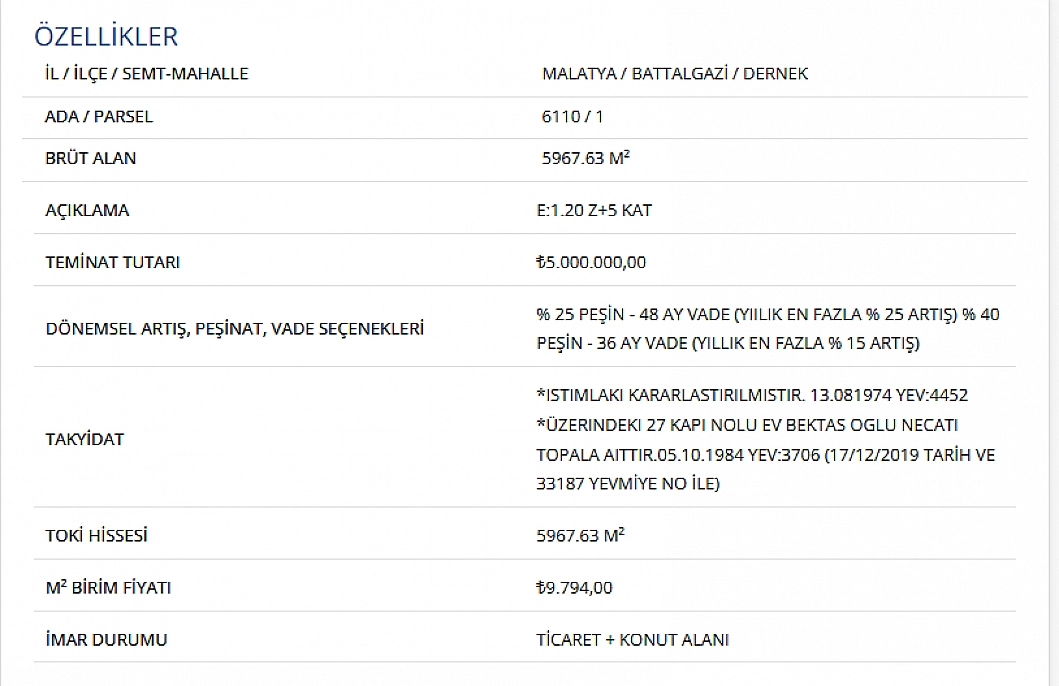
Task: Select the 6110 / 1 parcel value
Action: click(572, 117)
